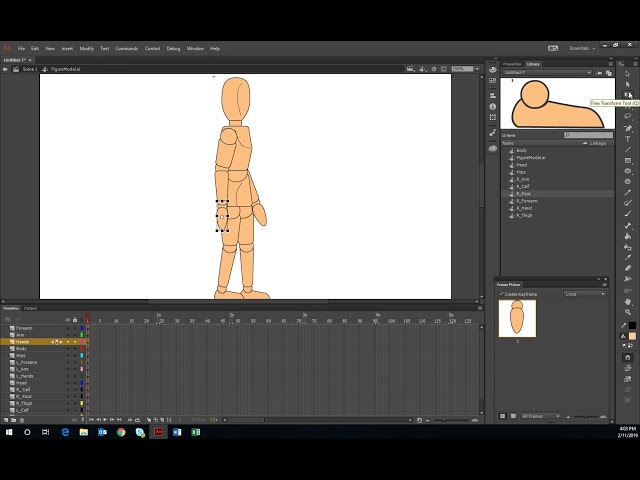Select the Lasso tool
Screen dimensions: 640x480
click(627, 116)
